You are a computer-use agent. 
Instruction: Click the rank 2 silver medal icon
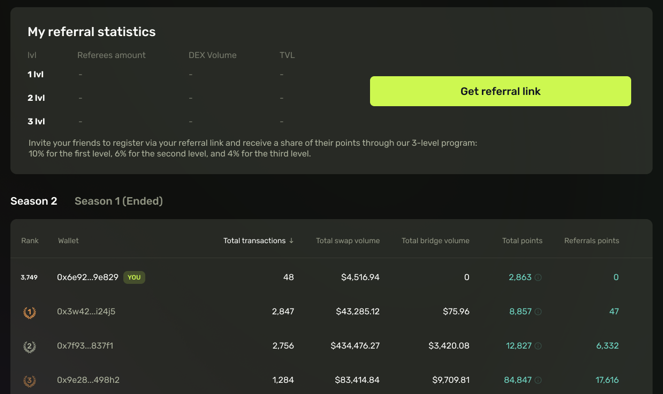tap(29, 347)
